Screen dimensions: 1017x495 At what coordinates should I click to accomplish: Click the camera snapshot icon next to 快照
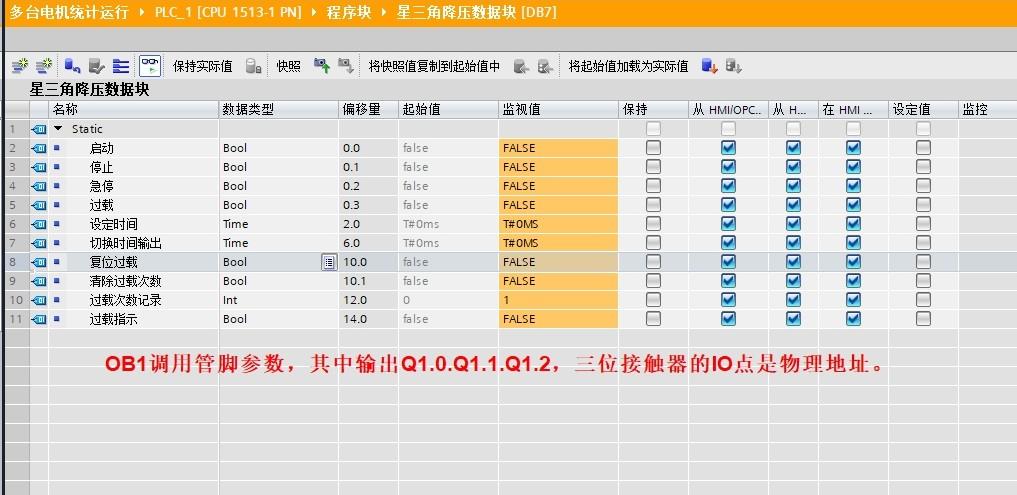(x=322, y=66)
